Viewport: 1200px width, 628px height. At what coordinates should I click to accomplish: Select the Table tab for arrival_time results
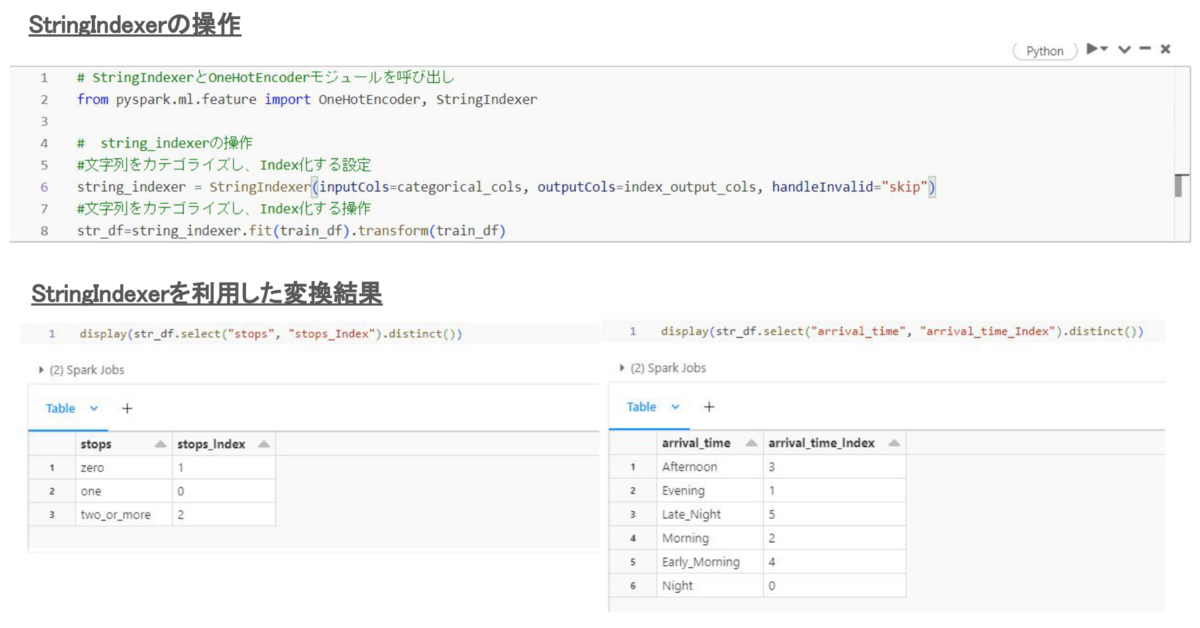point(641,407)
